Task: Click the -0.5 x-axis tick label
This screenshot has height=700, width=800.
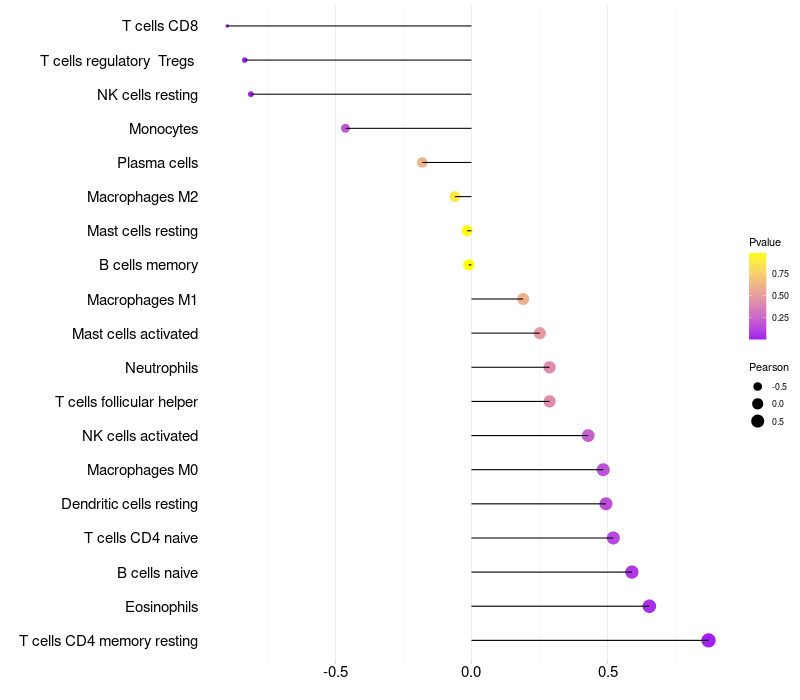Action: pos(336,672)
